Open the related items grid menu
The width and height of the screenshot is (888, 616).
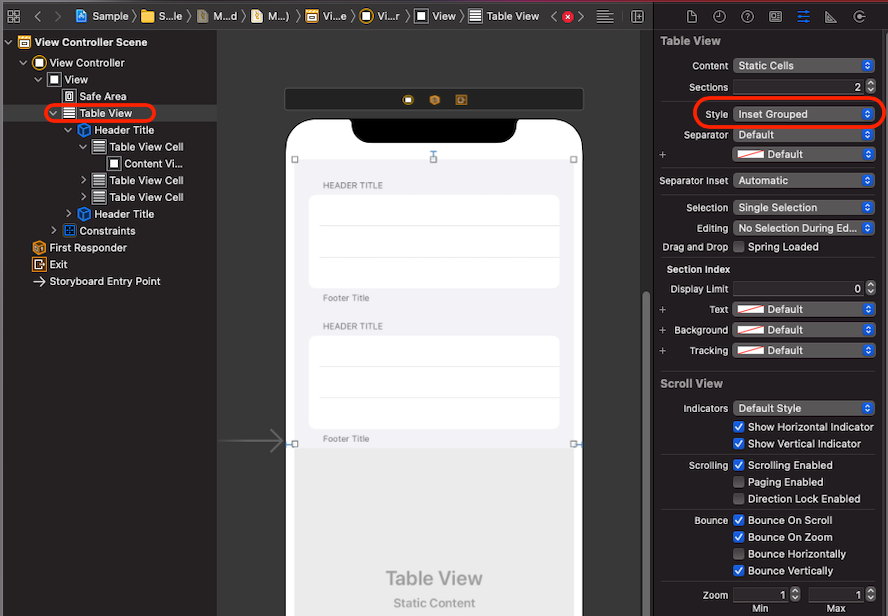coord(14,16)
